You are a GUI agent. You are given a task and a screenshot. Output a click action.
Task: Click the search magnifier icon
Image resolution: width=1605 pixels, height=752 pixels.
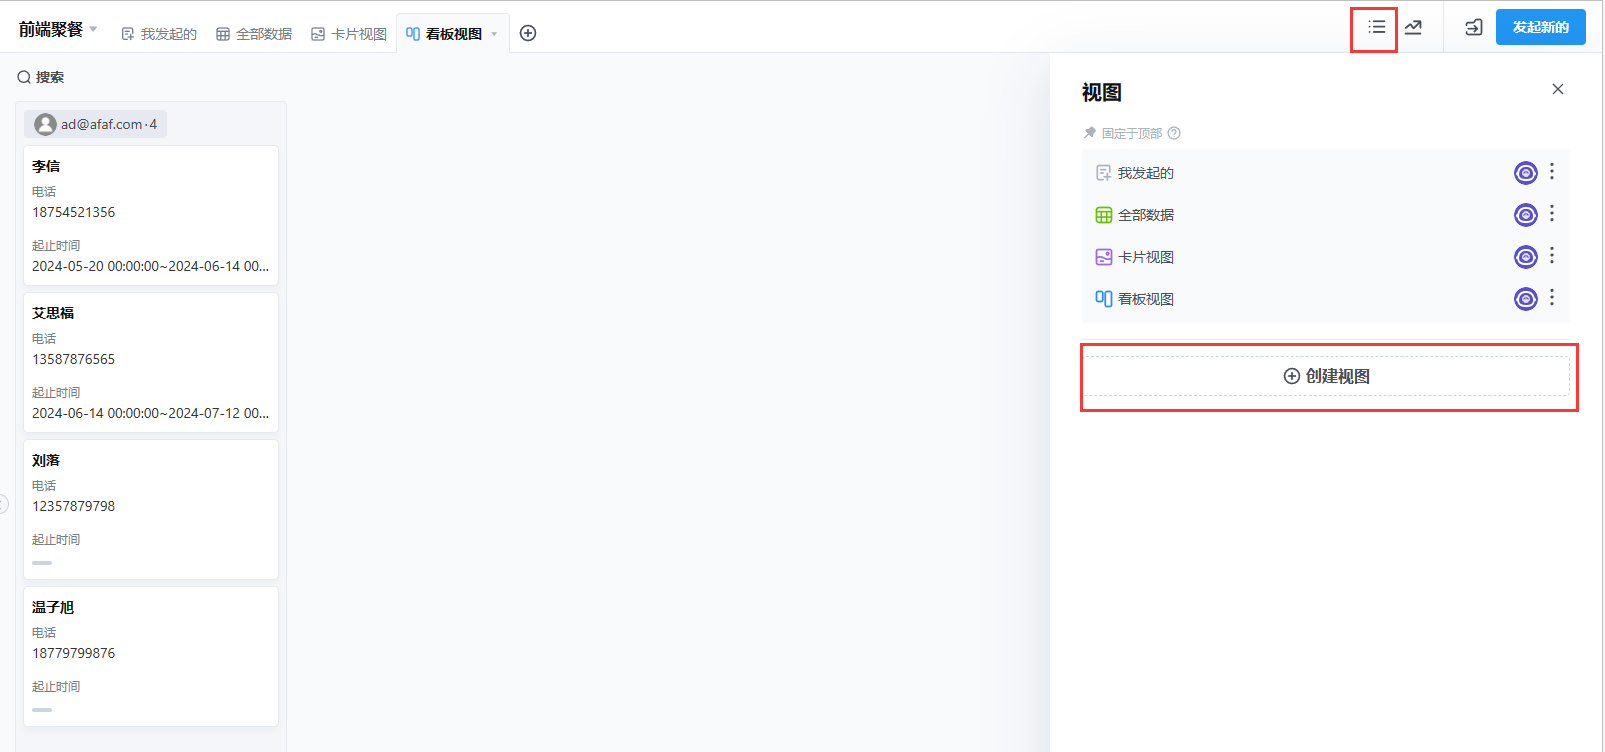point(24,77)
